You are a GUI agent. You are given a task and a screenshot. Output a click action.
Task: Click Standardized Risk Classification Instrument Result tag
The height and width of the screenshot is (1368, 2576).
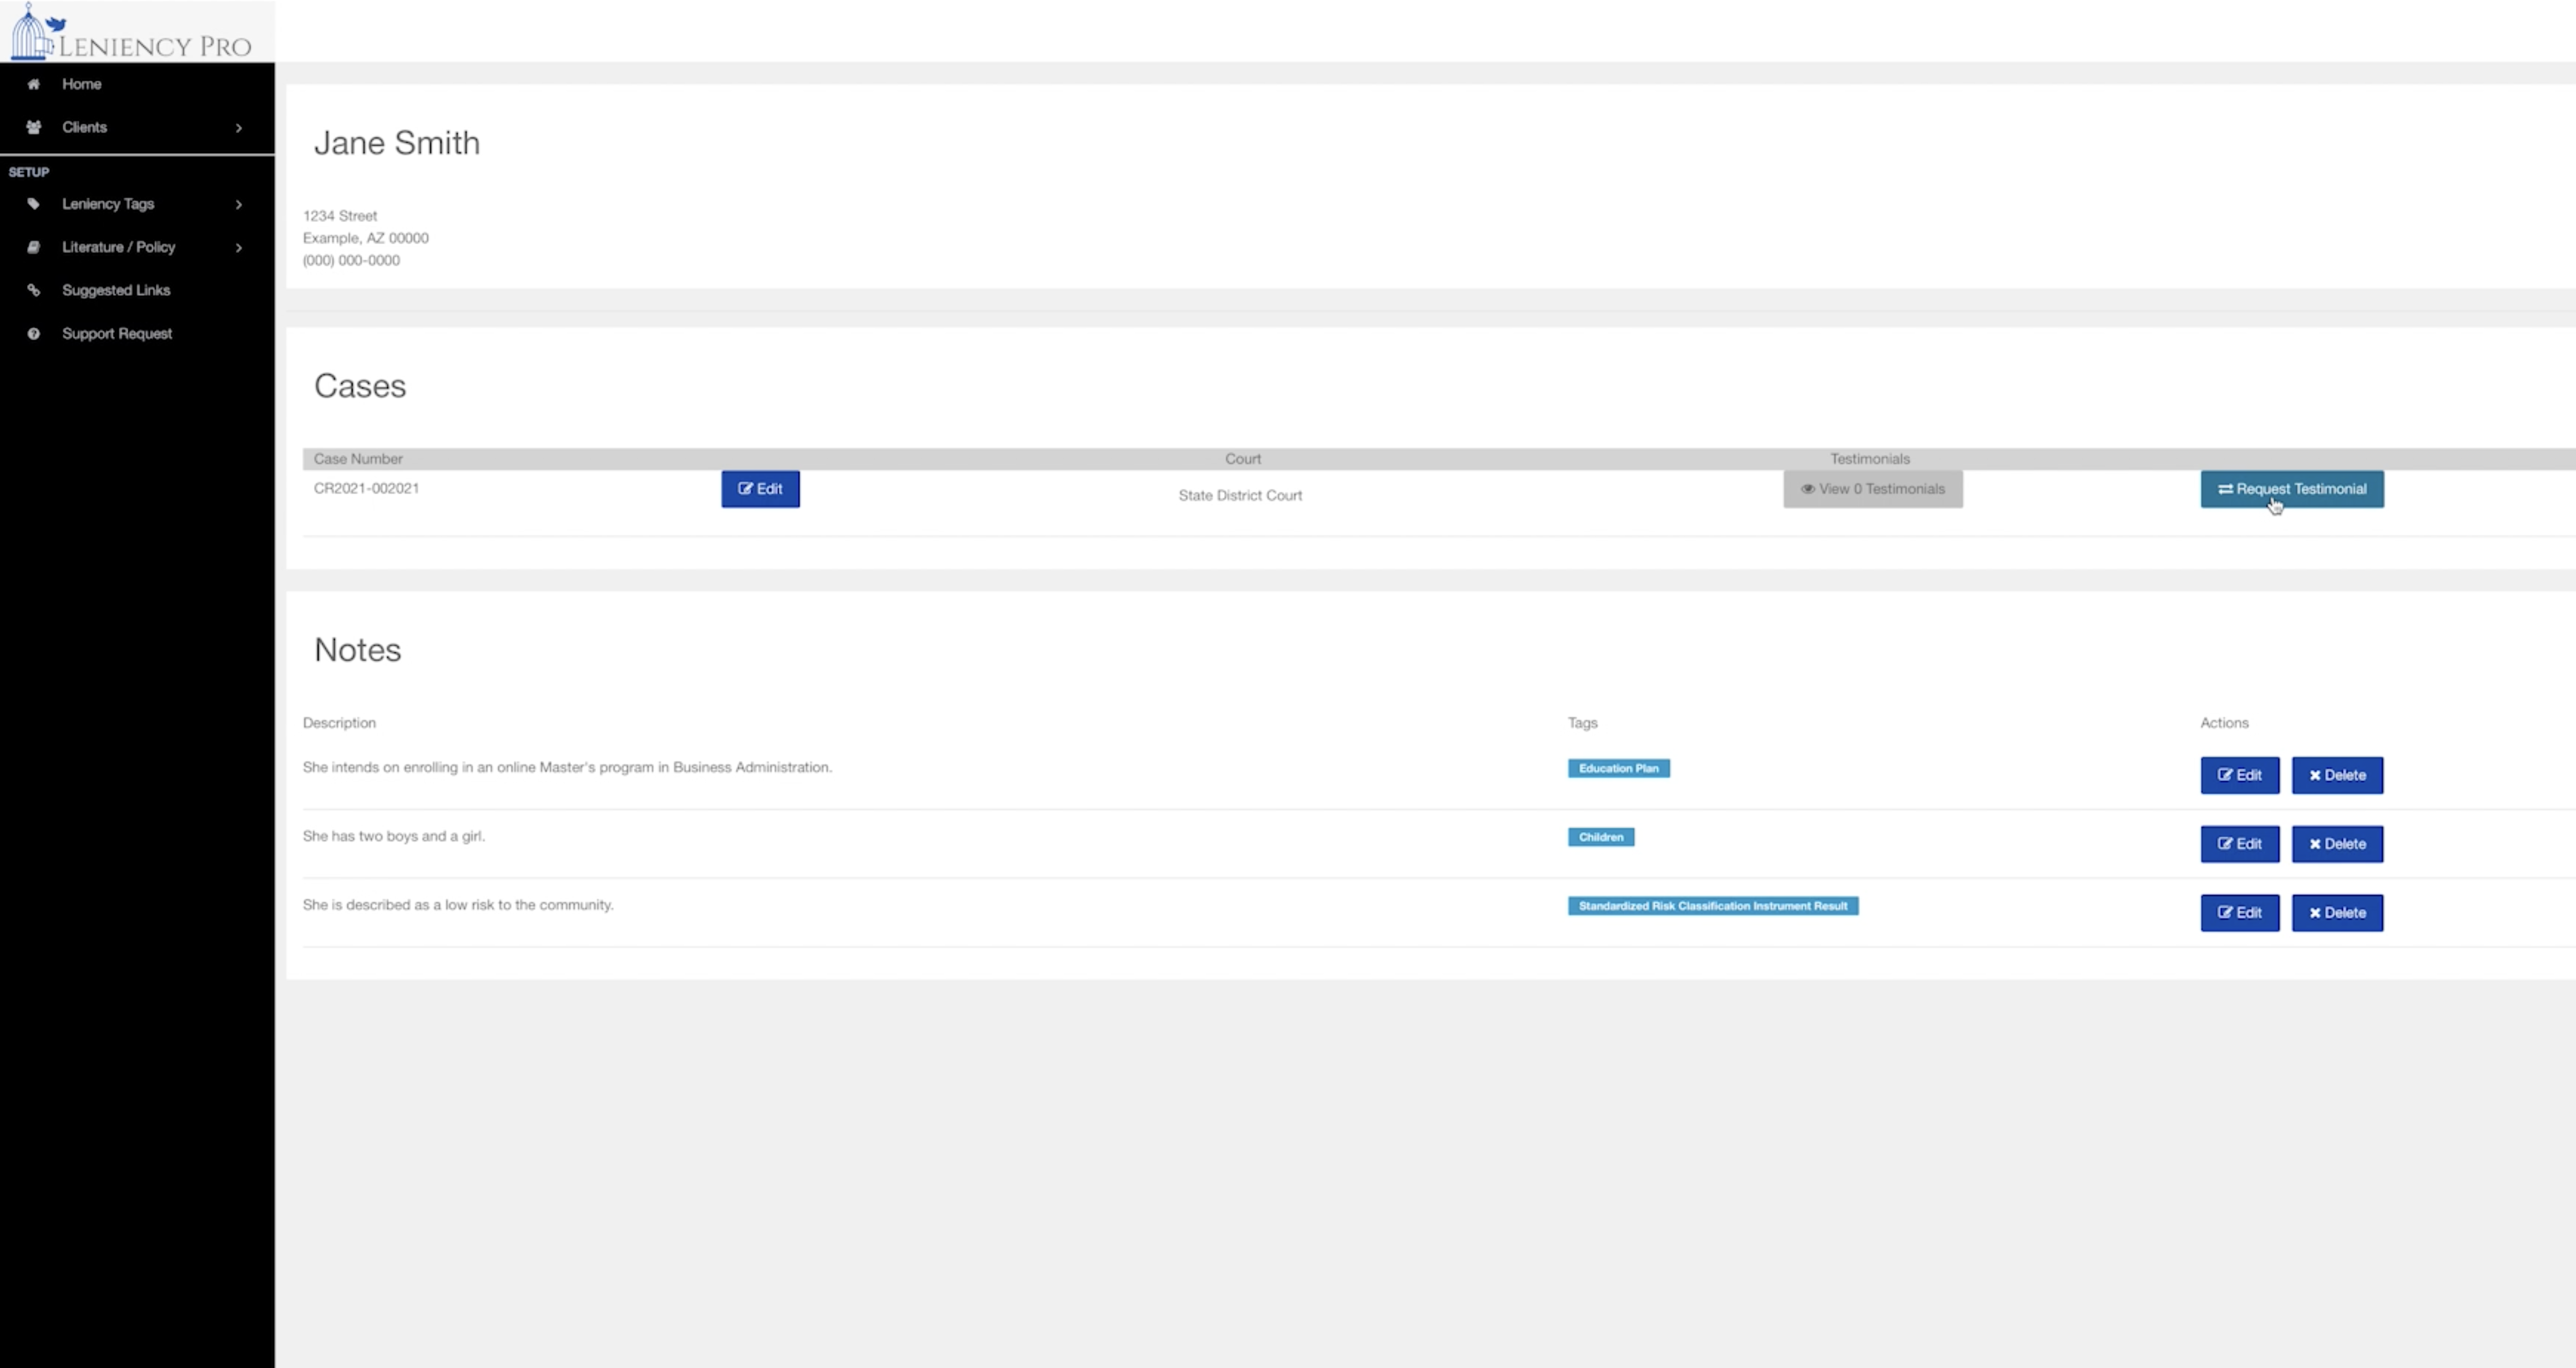pyautogui.click(x=1712, y=906)
